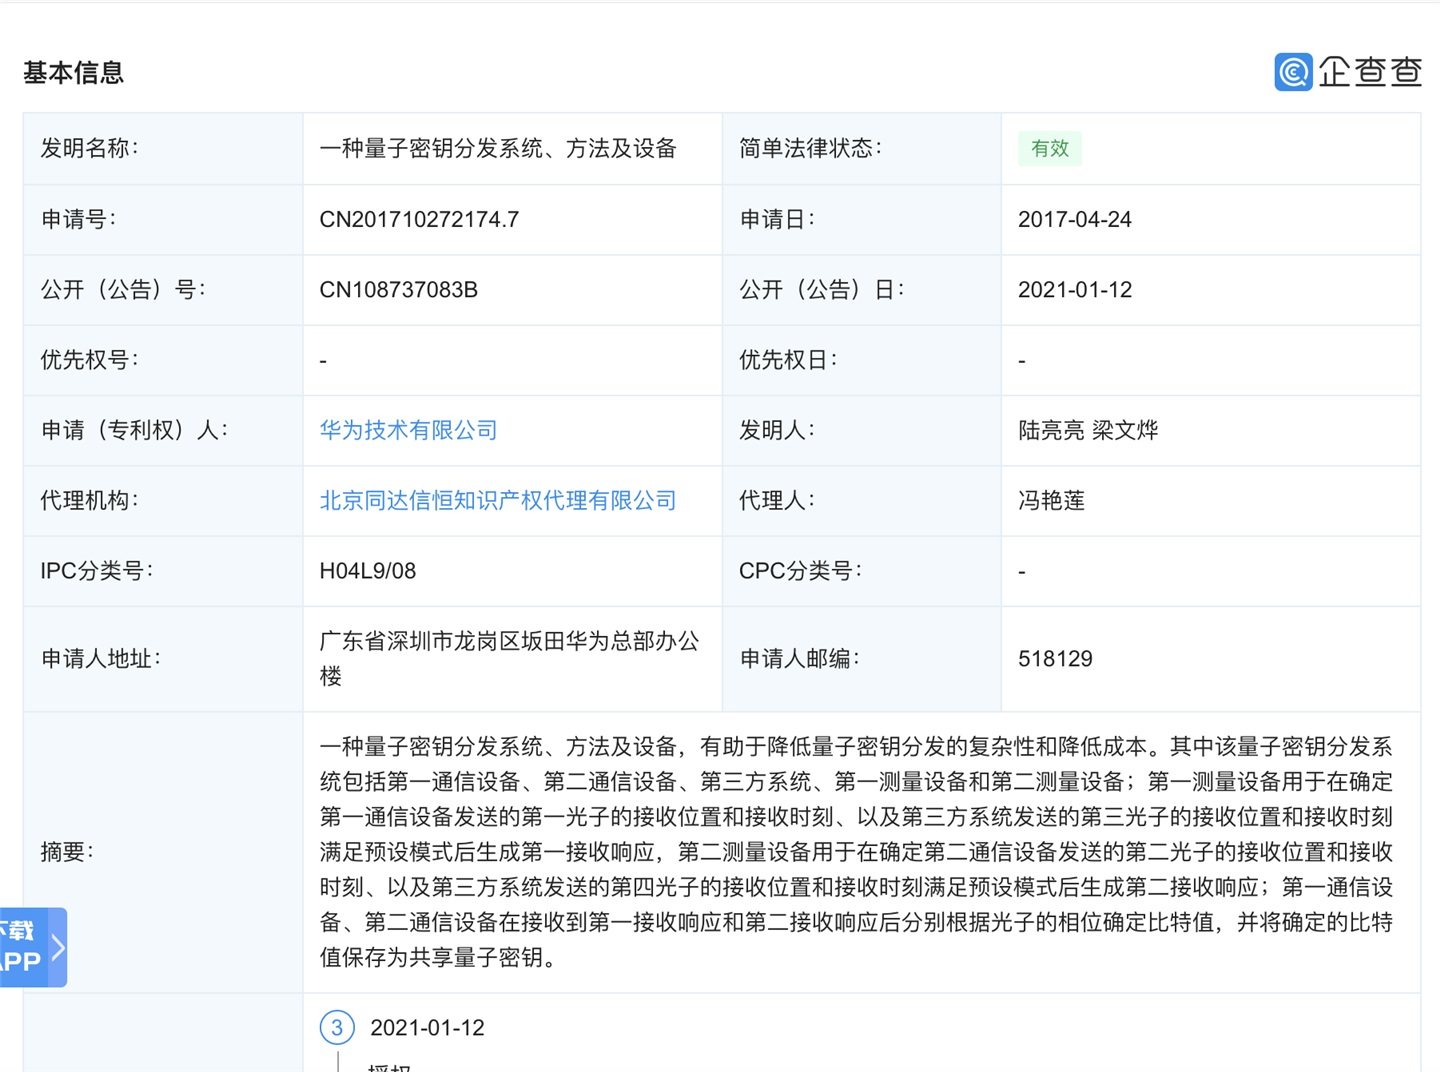Select the 摘要 row label

(x=67, y=851)
